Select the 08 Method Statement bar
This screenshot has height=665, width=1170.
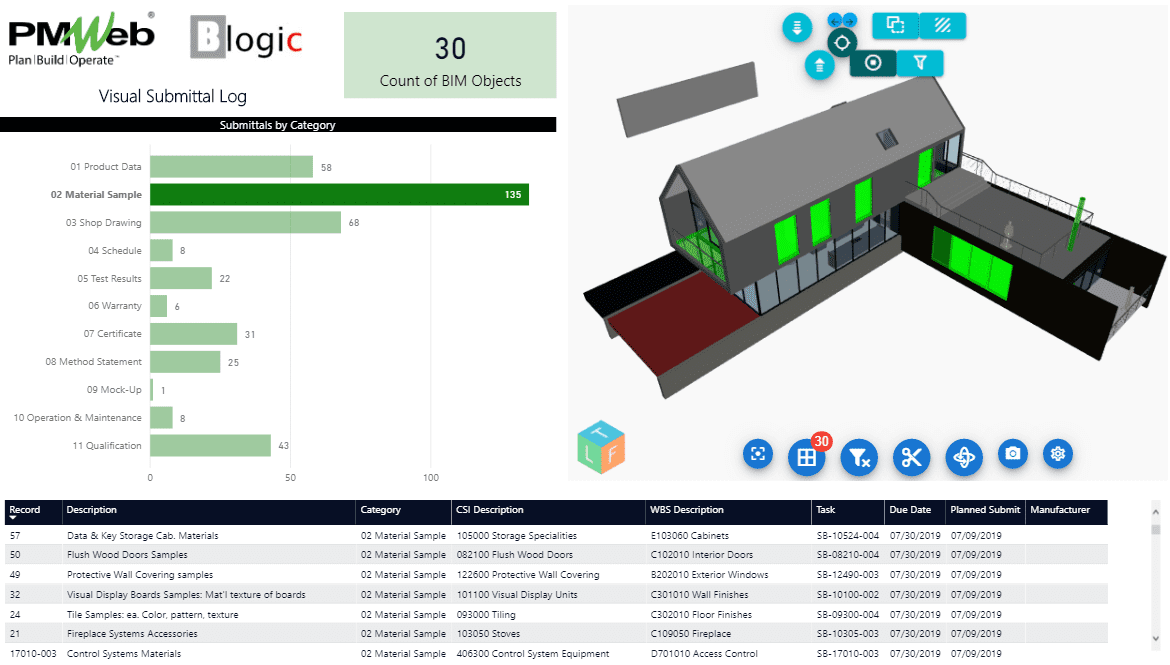185,362
